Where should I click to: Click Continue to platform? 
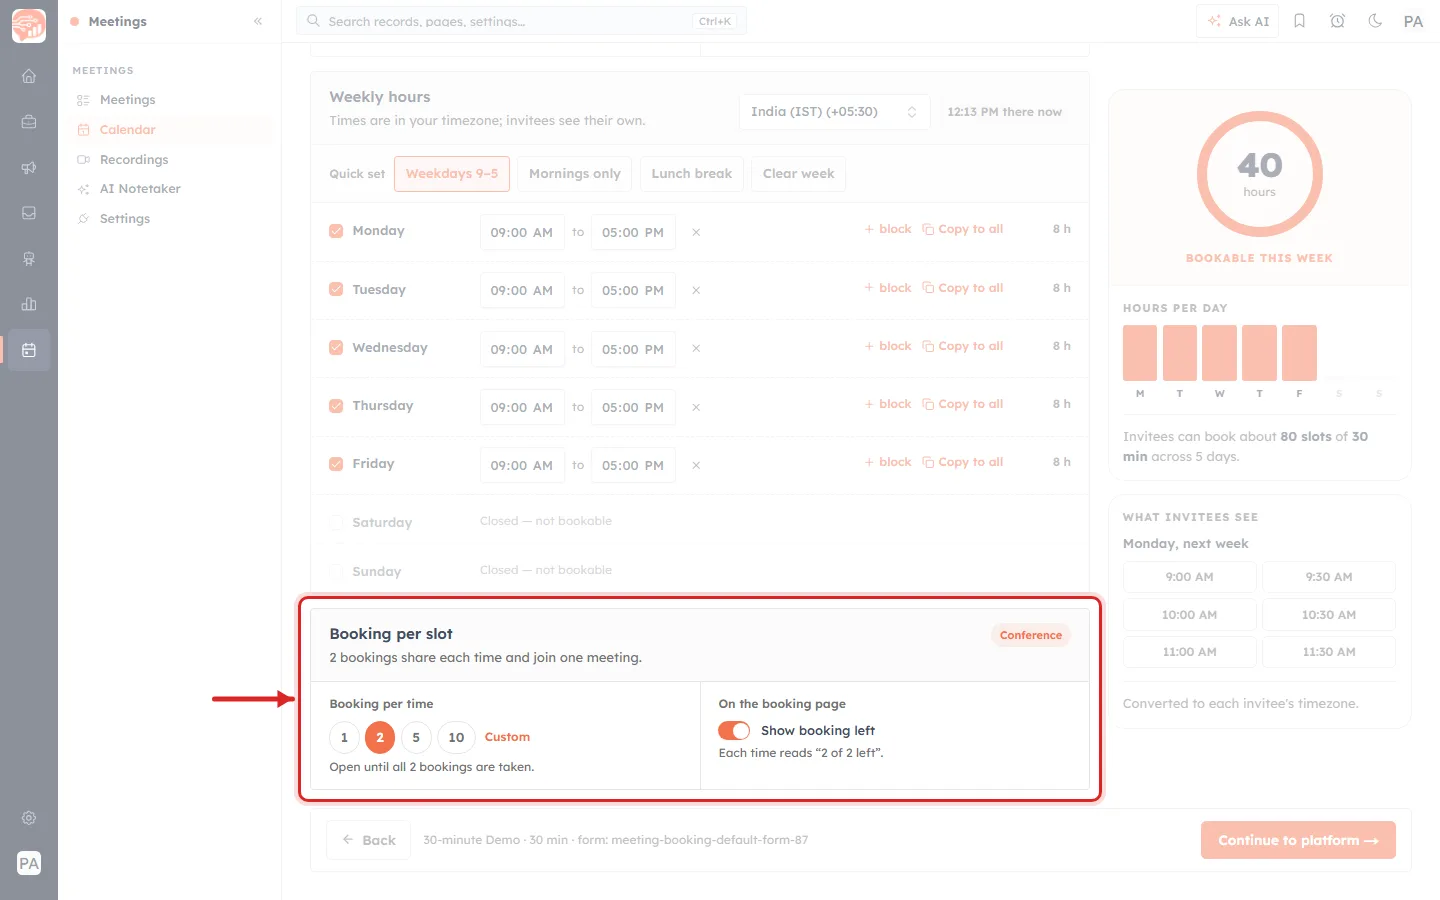(1298, 840)
